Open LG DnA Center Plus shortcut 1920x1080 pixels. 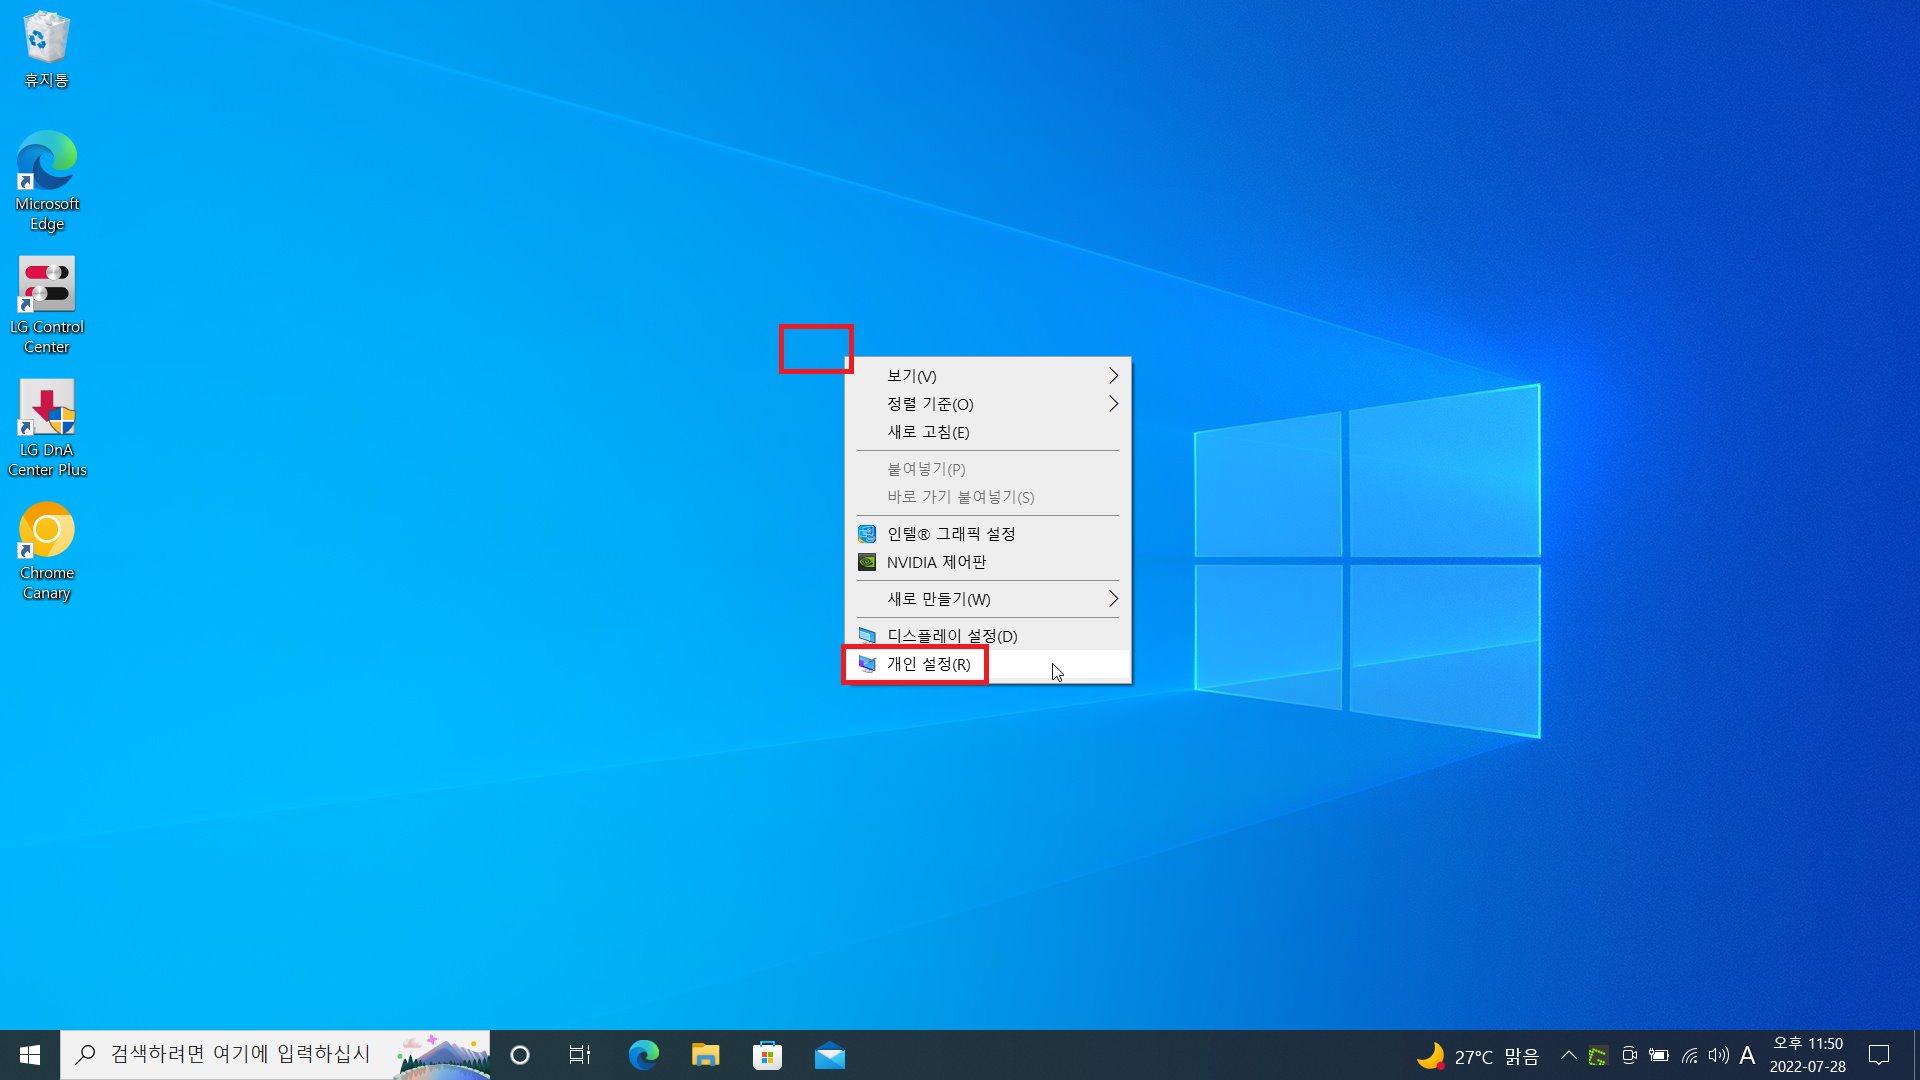(x=46, y=408)
